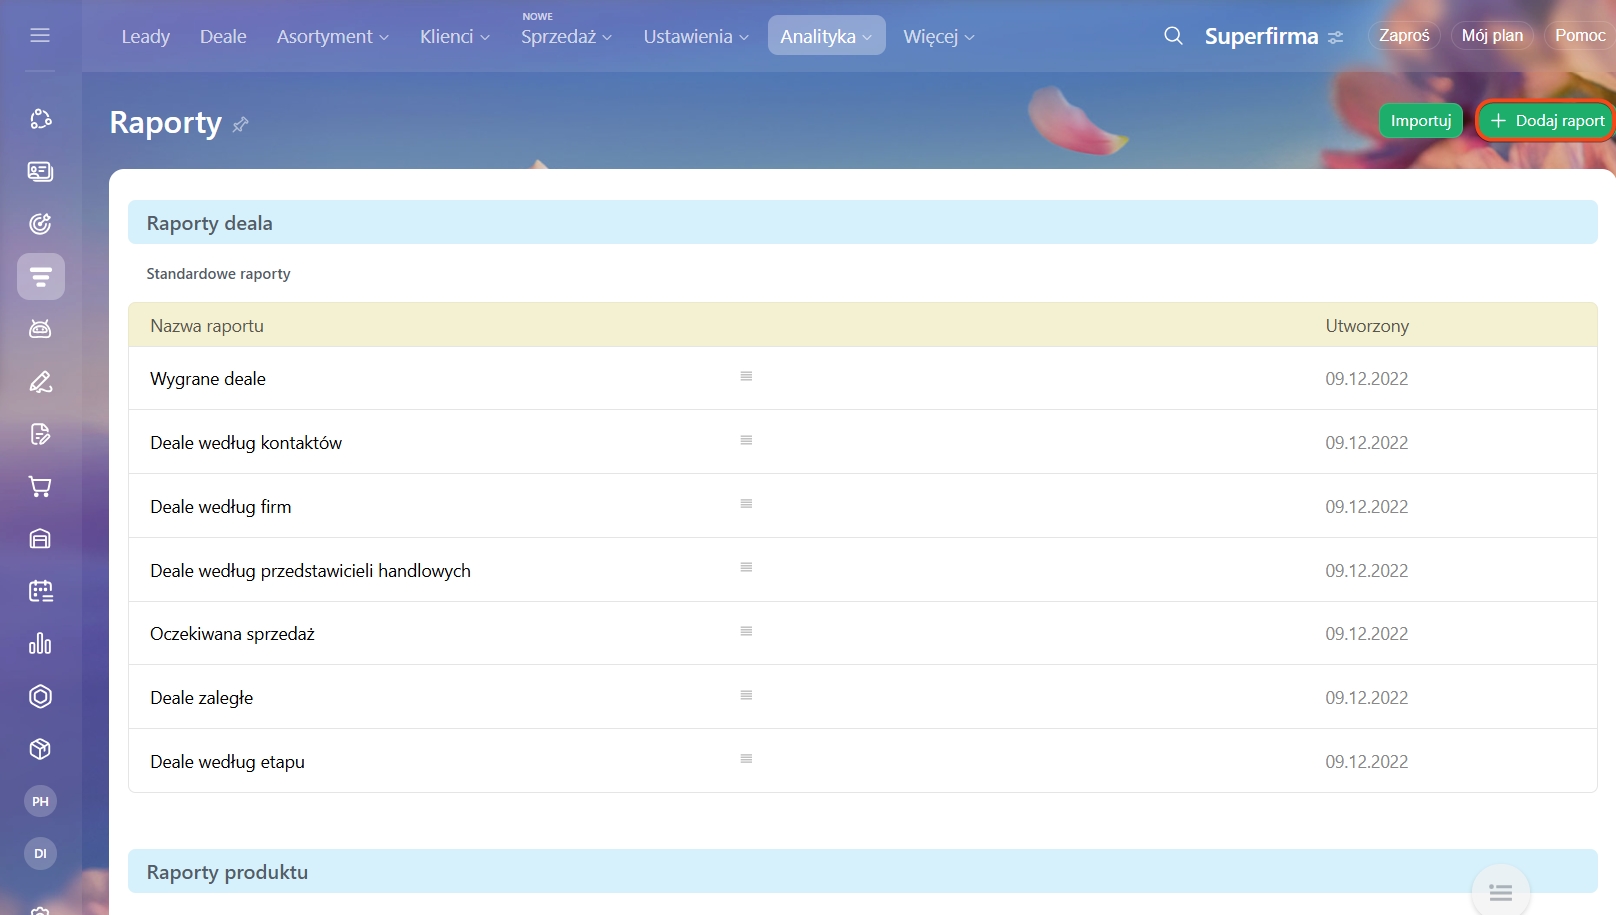Click the robot icon in the sidebar
The height and width of the screenshot is (915, 1616).
click(x=40, y=329)
